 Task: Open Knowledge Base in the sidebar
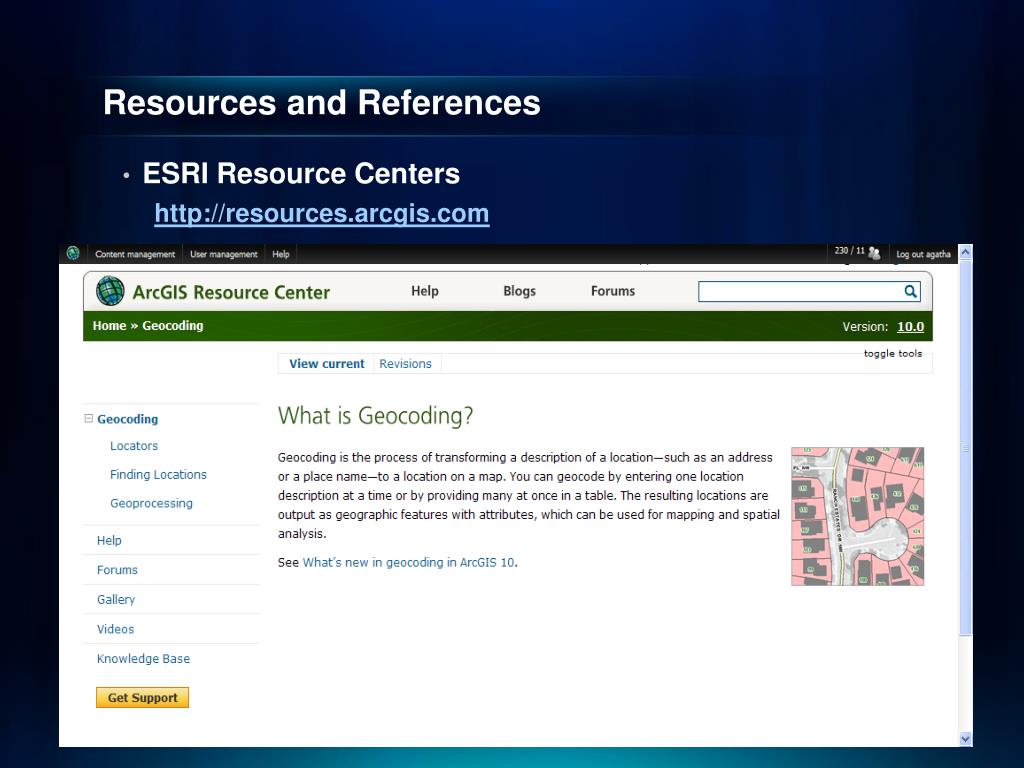click(143, 659)
